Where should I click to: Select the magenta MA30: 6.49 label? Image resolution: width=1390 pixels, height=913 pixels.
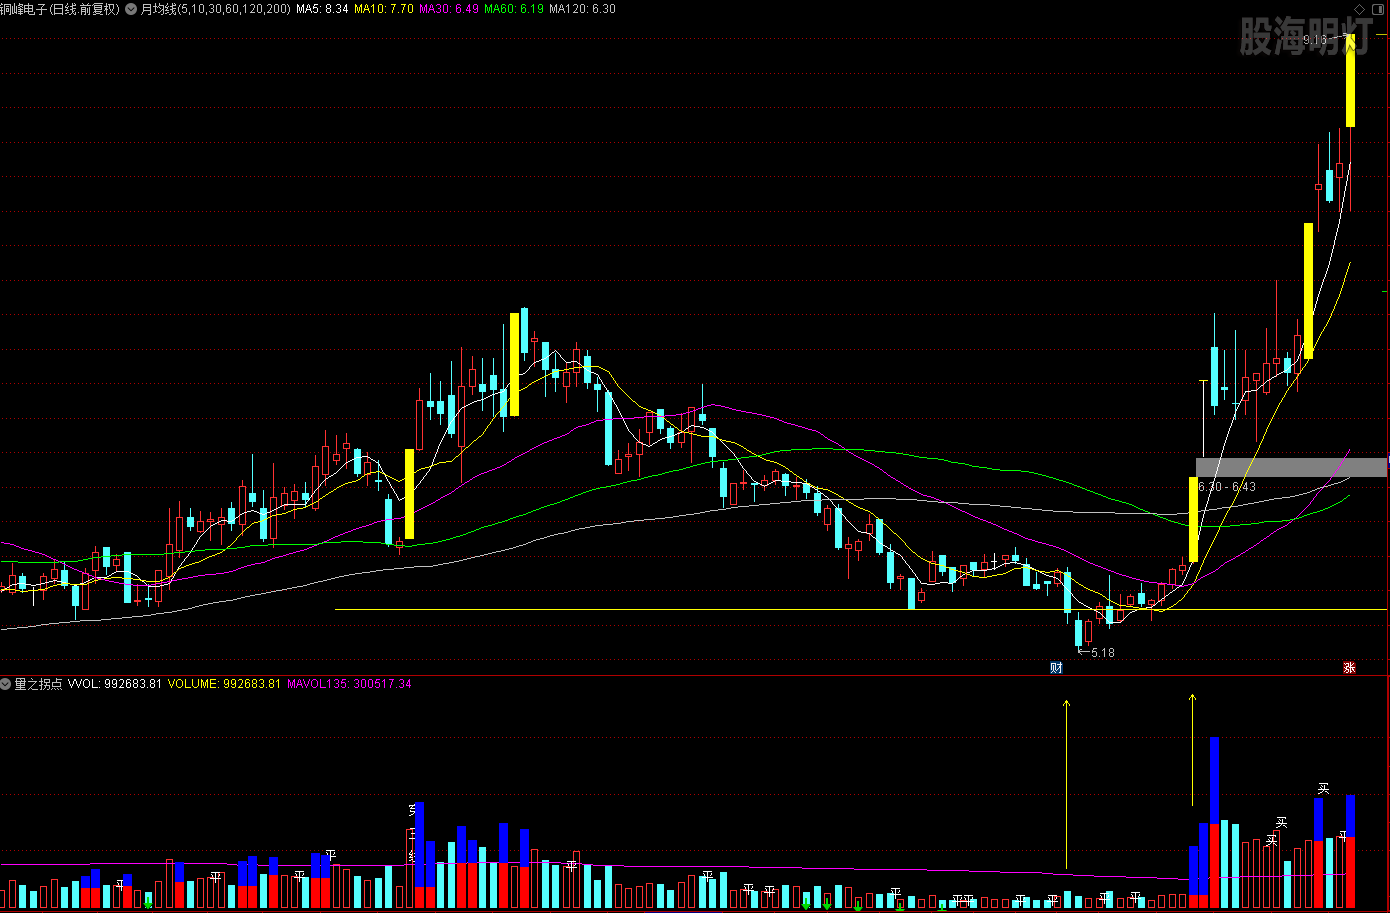tap(448, 9)
